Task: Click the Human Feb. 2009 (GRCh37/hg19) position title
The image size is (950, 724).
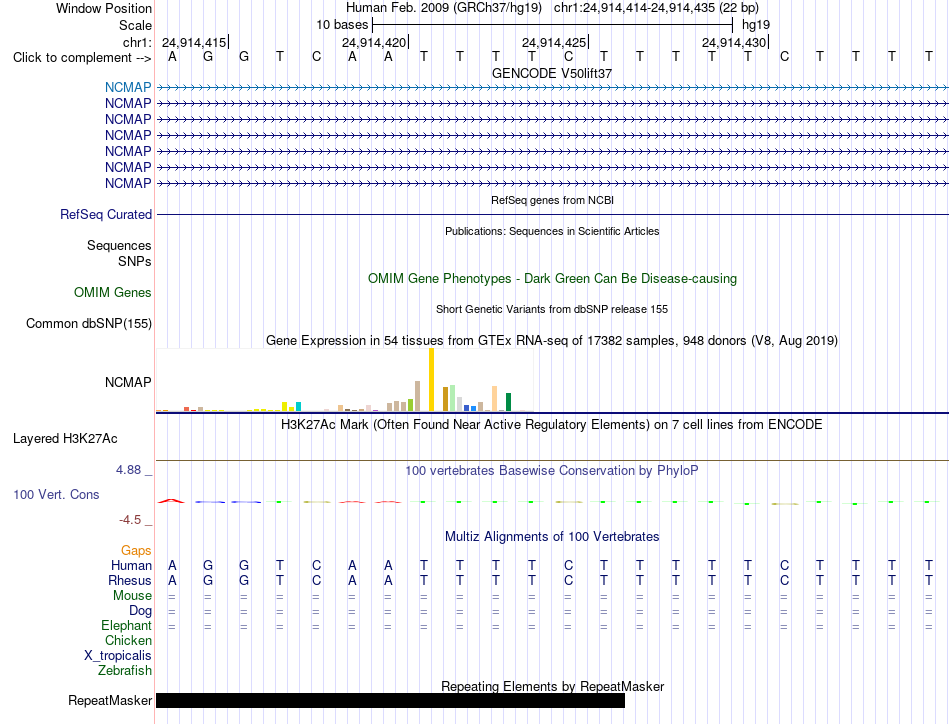Action: [x=443, y=8]
